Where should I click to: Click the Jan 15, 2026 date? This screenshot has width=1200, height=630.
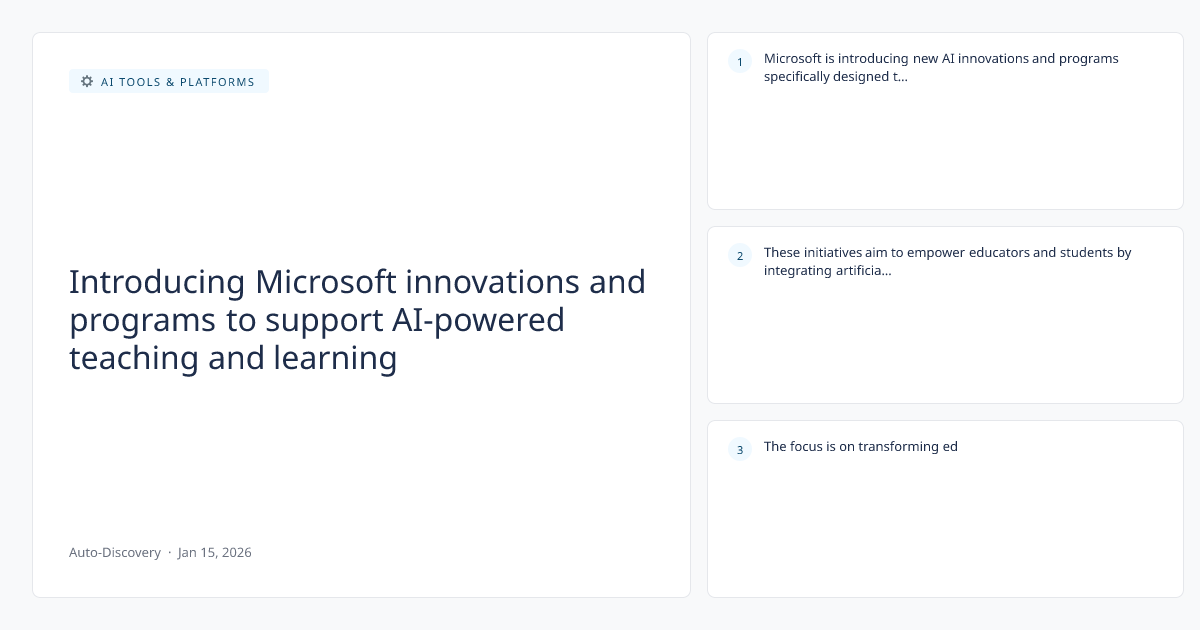215,552
